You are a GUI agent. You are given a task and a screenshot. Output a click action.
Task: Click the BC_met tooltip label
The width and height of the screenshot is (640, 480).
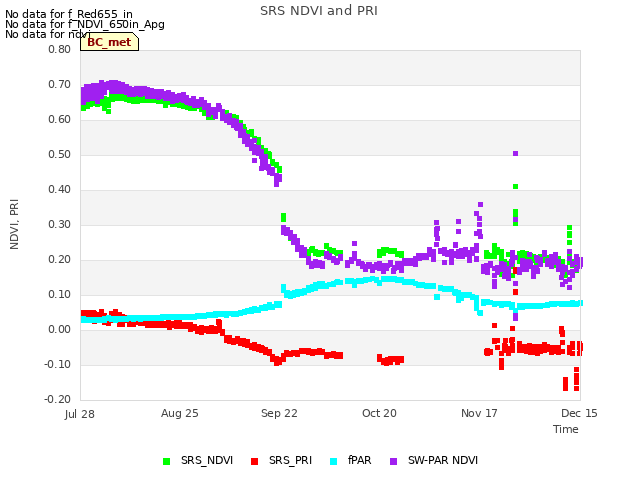coord(109,42)
